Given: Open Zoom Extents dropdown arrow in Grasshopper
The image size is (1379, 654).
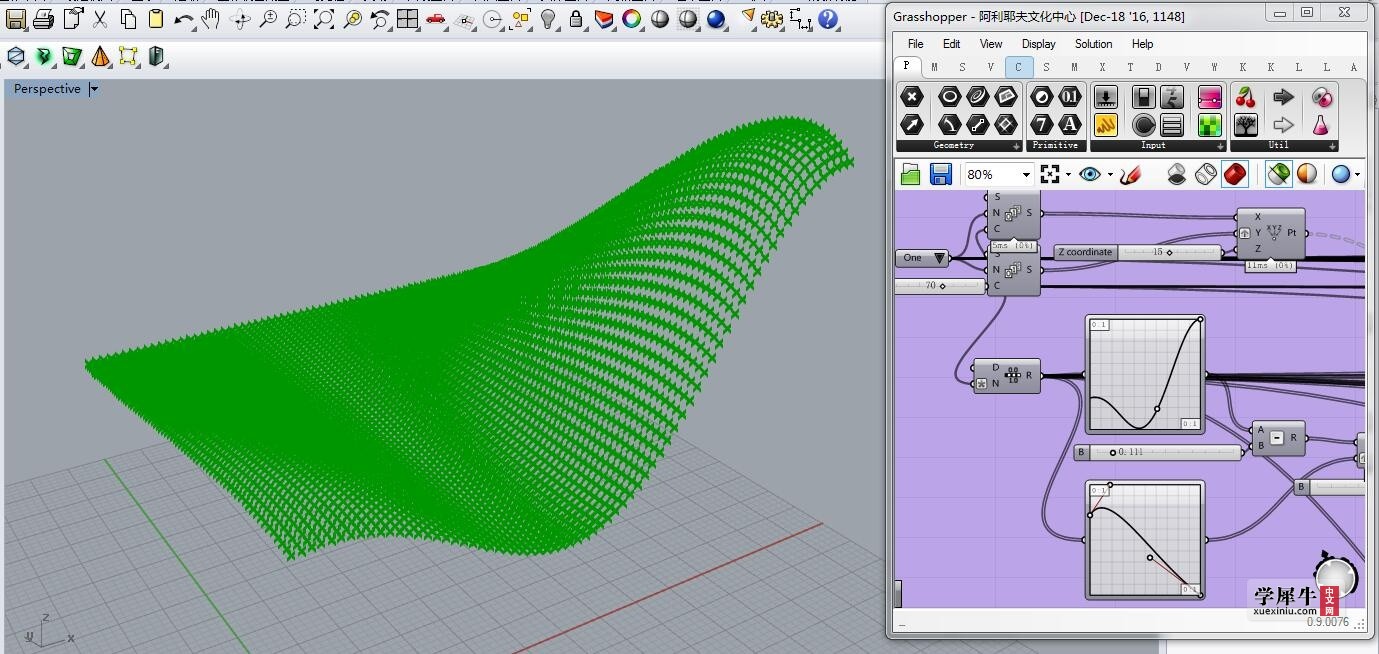Looking at the screenshot, I should click(x=1068, y=174).
